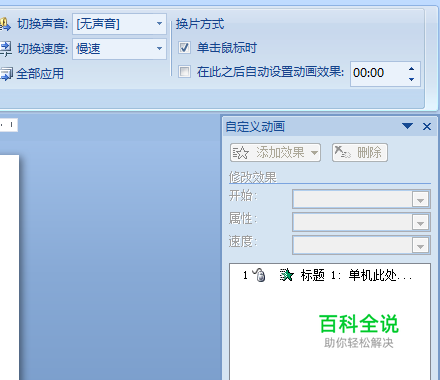Click the 修改效果 label

tap(253, 177)
